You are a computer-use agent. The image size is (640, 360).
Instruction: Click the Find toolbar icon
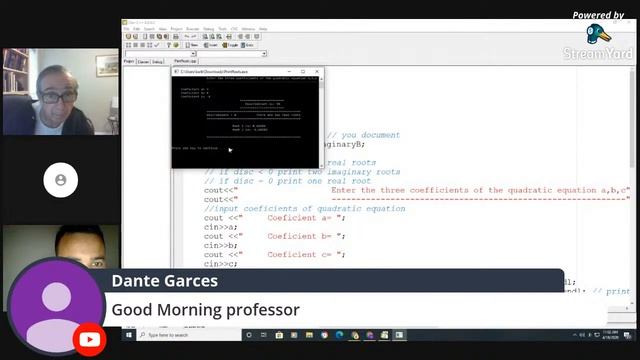pos(205,36)
